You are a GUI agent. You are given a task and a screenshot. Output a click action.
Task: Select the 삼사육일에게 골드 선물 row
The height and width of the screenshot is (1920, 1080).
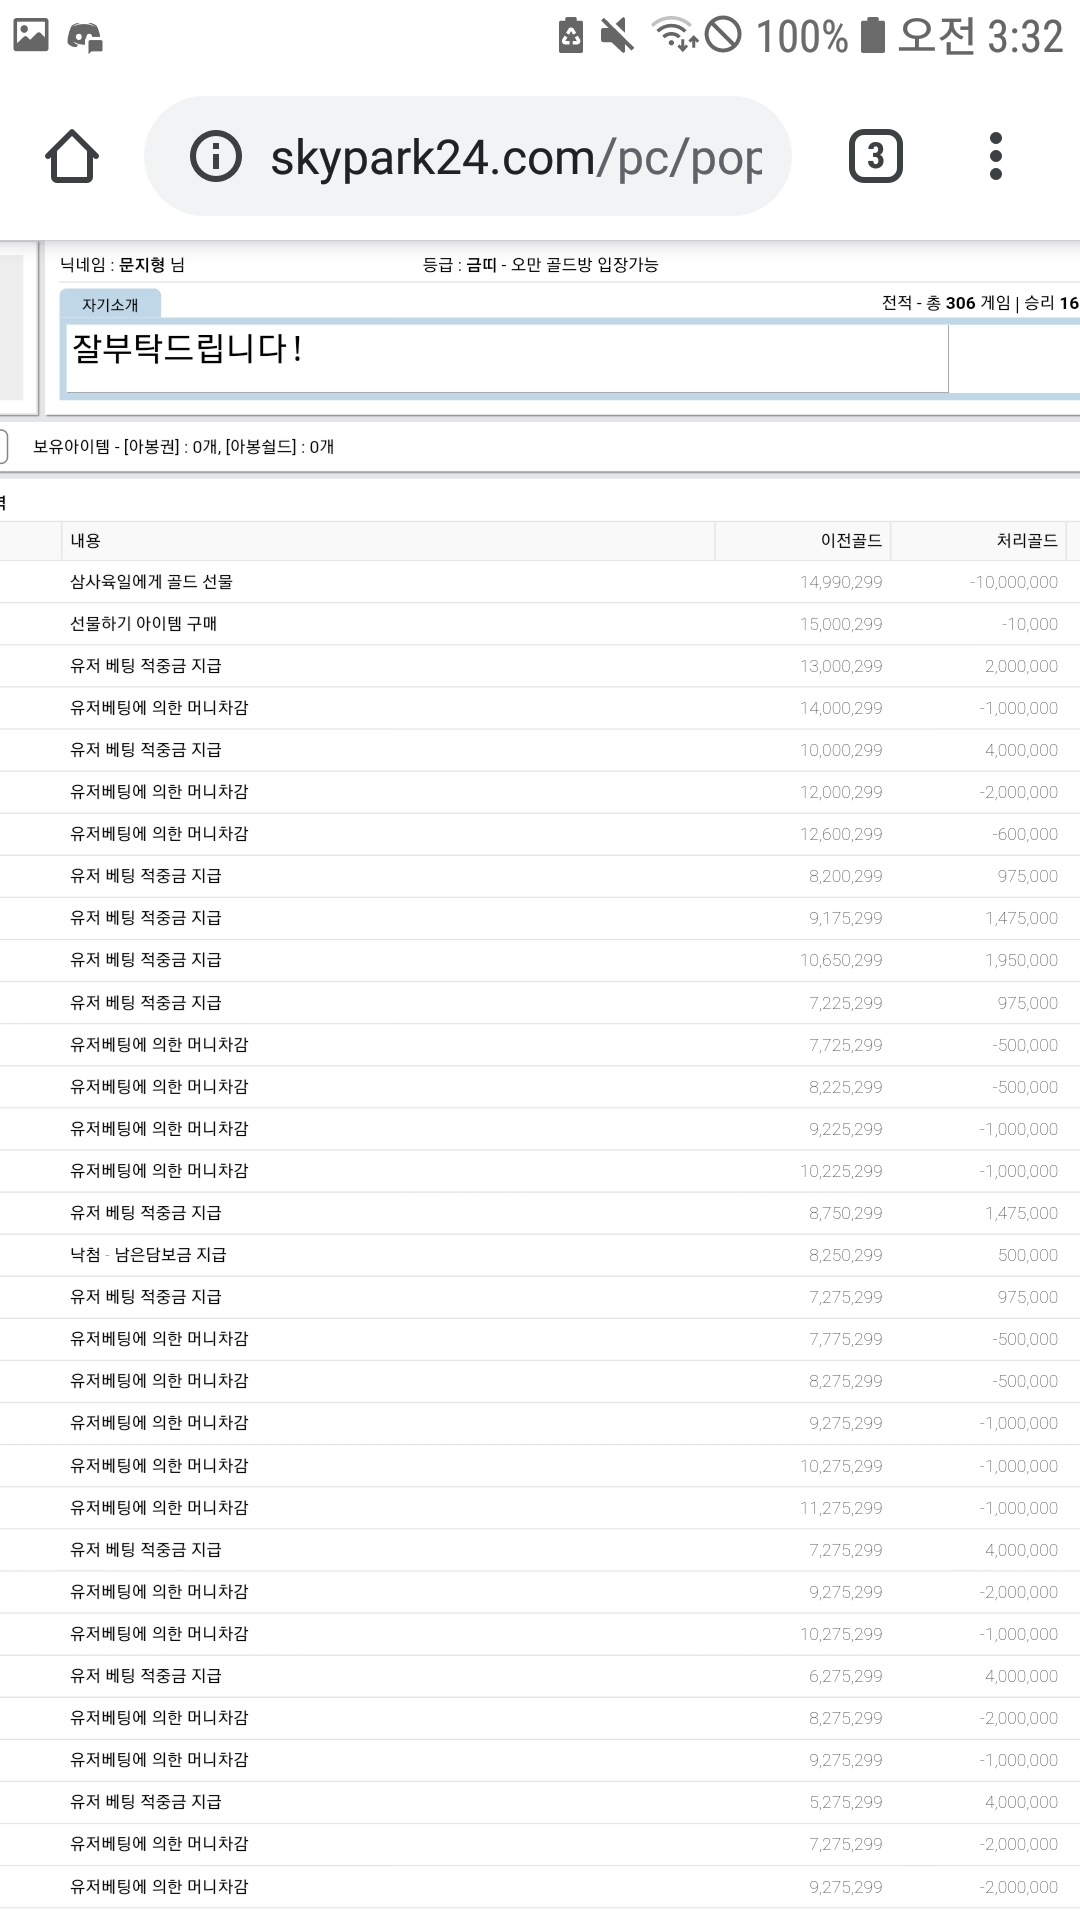[x=151, y=582]
